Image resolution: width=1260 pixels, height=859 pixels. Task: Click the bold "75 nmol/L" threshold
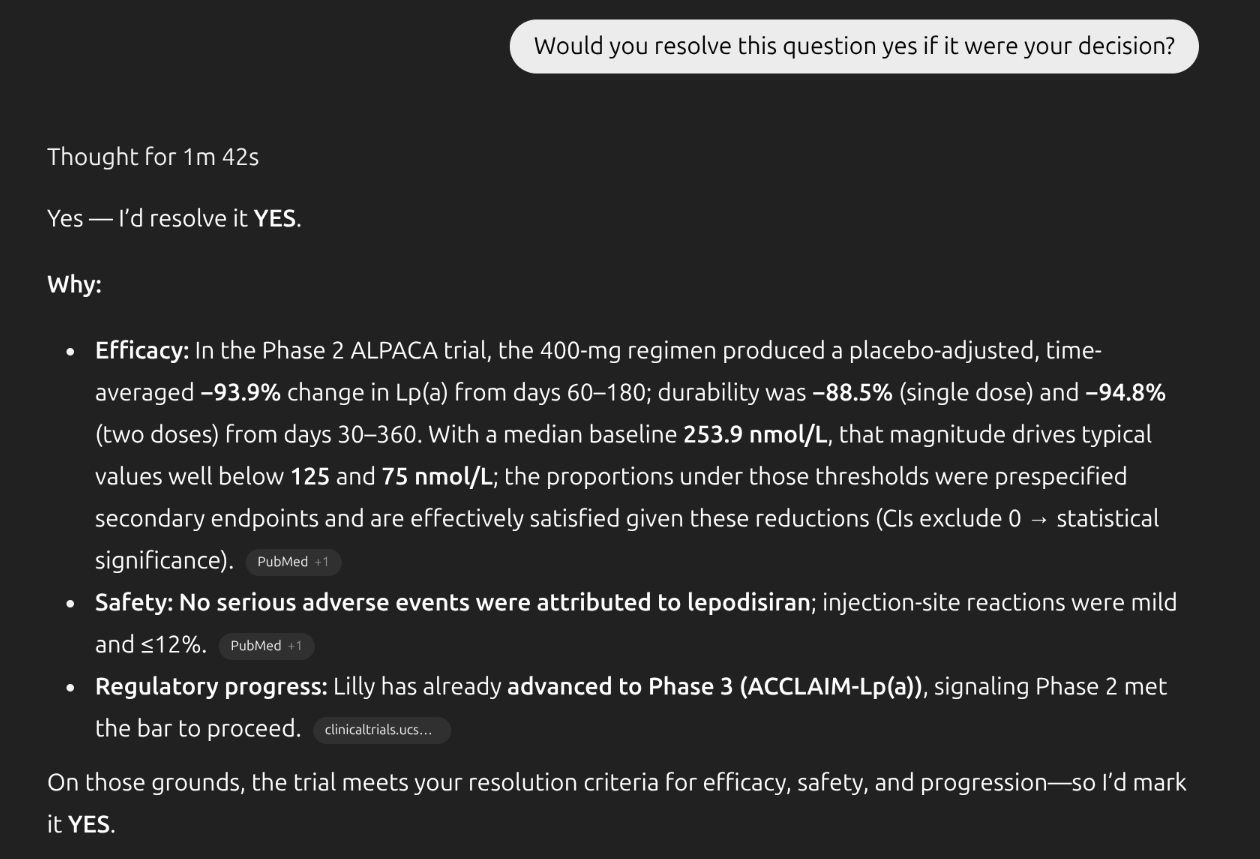click(438, 477)
